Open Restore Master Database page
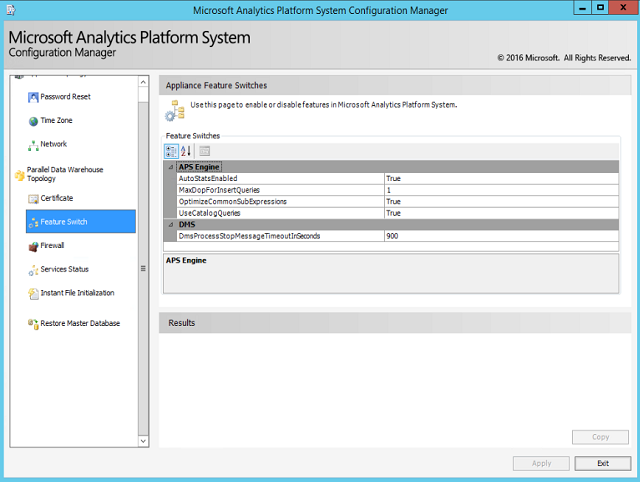Viewport: 640px width, 482px height. 79,323
